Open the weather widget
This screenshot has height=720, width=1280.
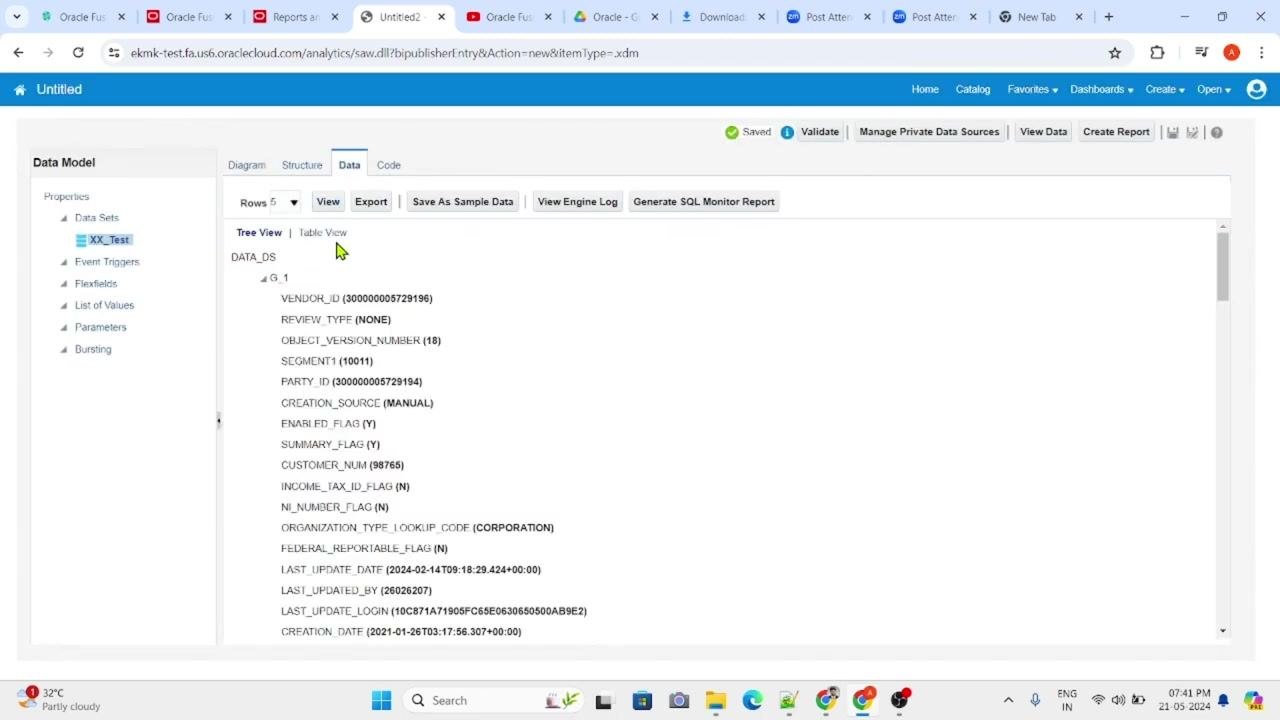58,699
